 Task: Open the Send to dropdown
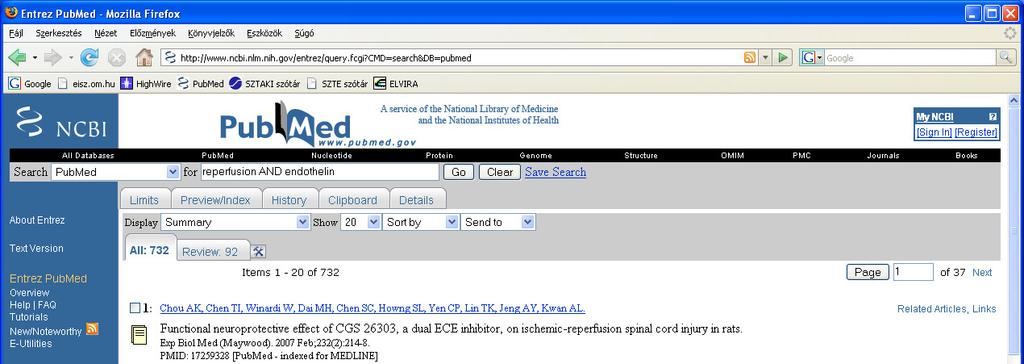tap(498, 222)
